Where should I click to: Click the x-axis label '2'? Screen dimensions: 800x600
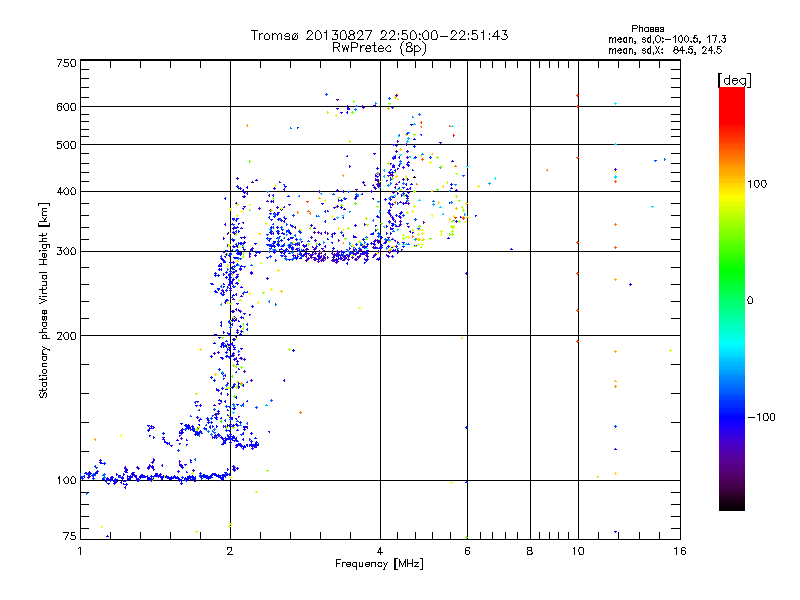(230, 551)
